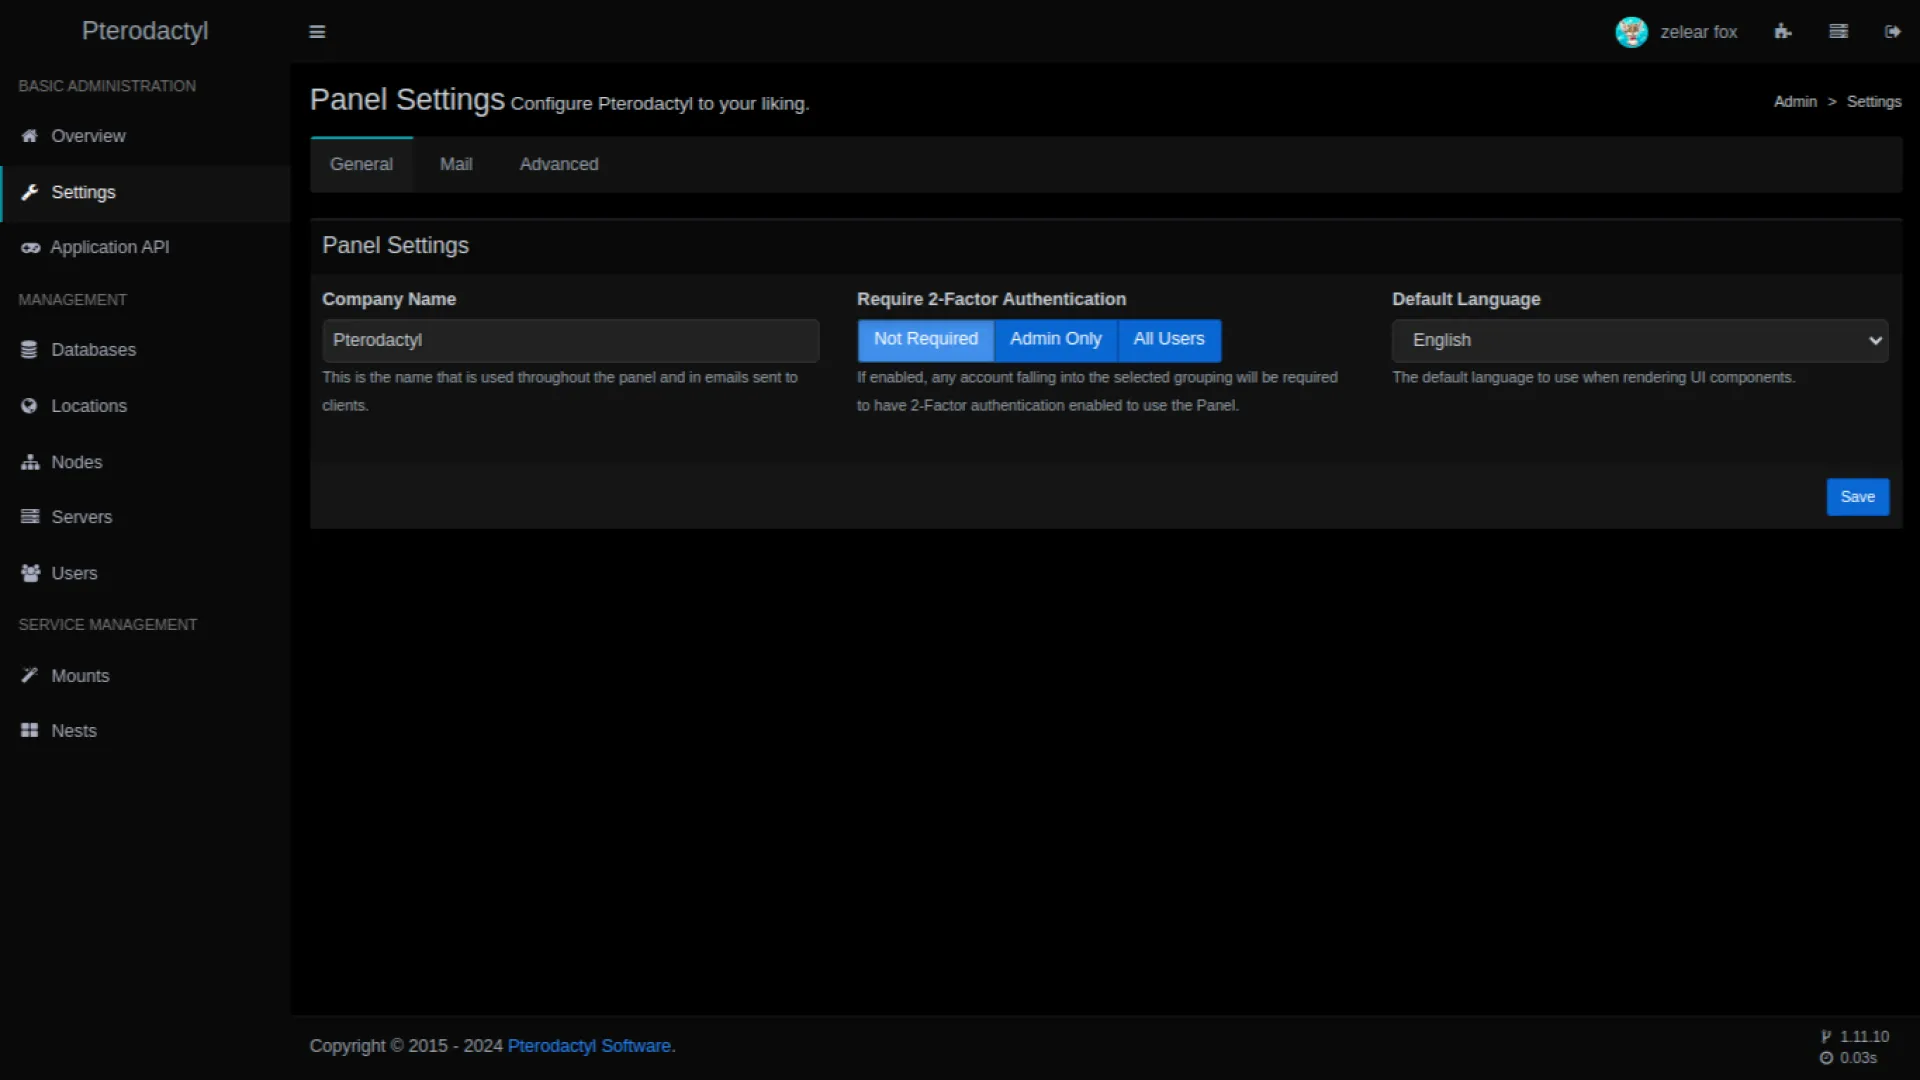
Task: Click Admin in the breadcrumb
Action: [1795, 102]
